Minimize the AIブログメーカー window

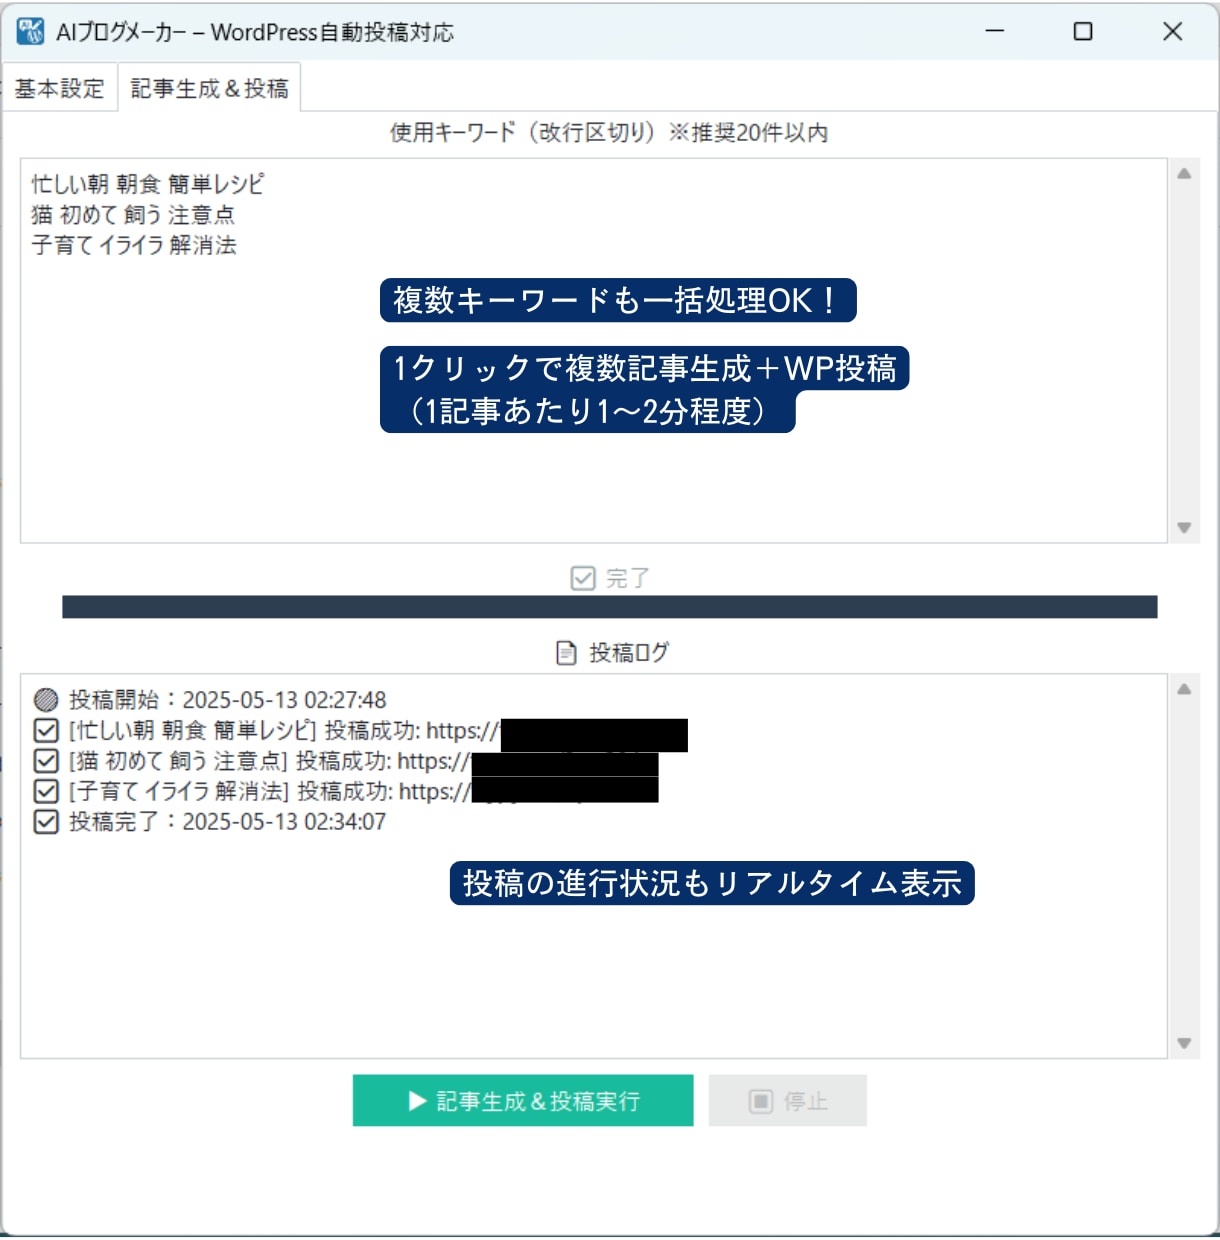995,32
